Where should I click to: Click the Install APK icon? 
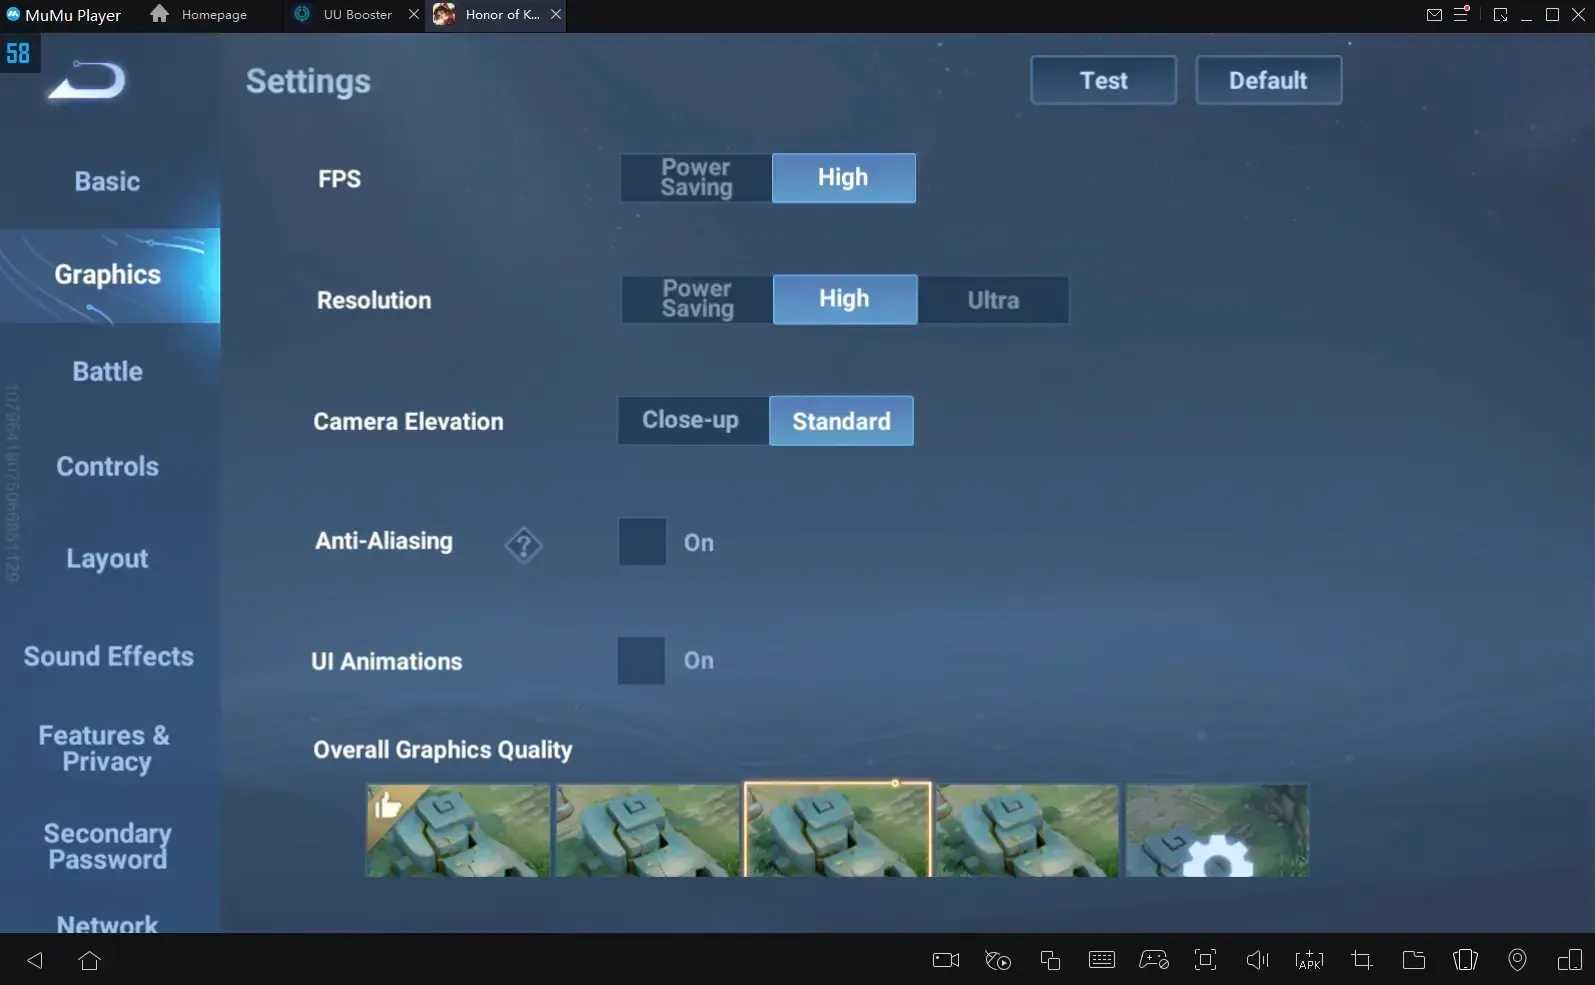1309,960
